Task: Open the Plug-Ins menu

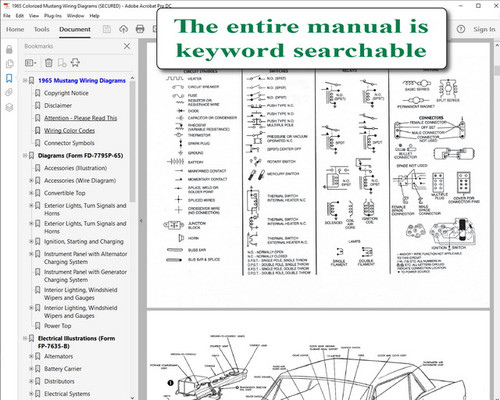Action: (x=53, y=16)
